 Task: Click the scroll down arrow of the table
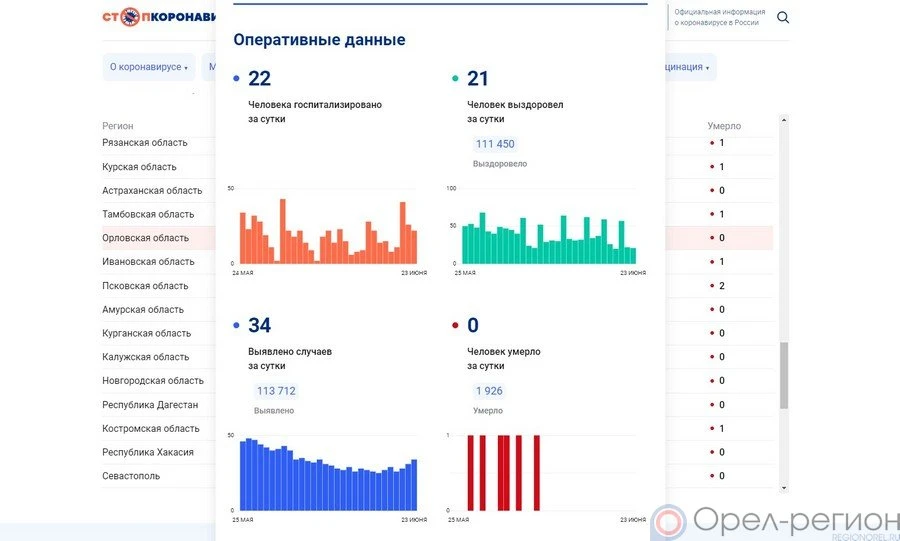[x=783, y=488]
